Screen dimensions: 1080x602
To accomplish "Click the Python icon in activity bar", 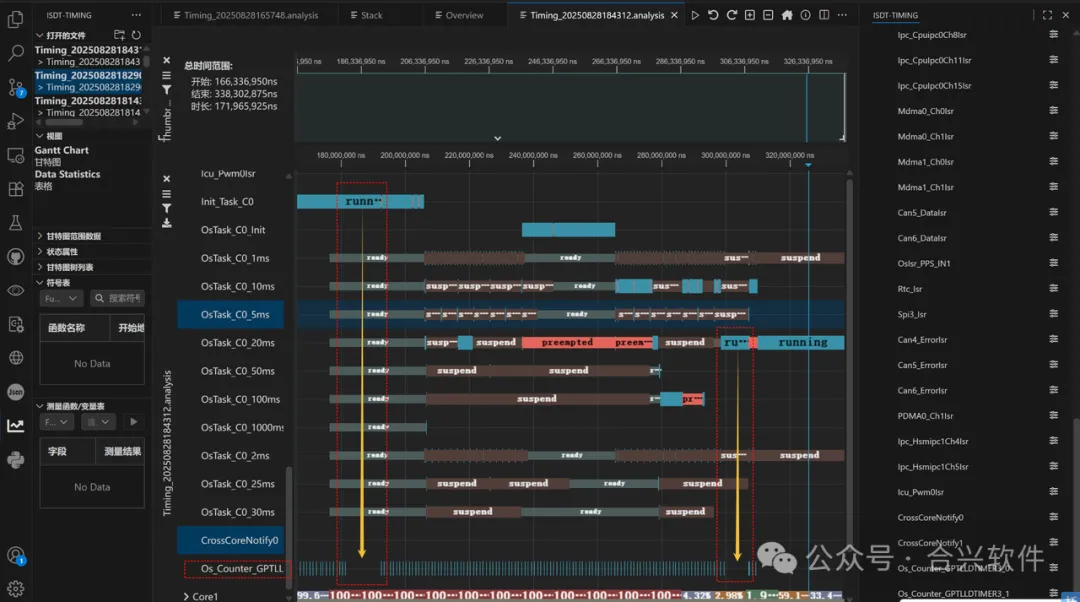I will tap(15, 459).
